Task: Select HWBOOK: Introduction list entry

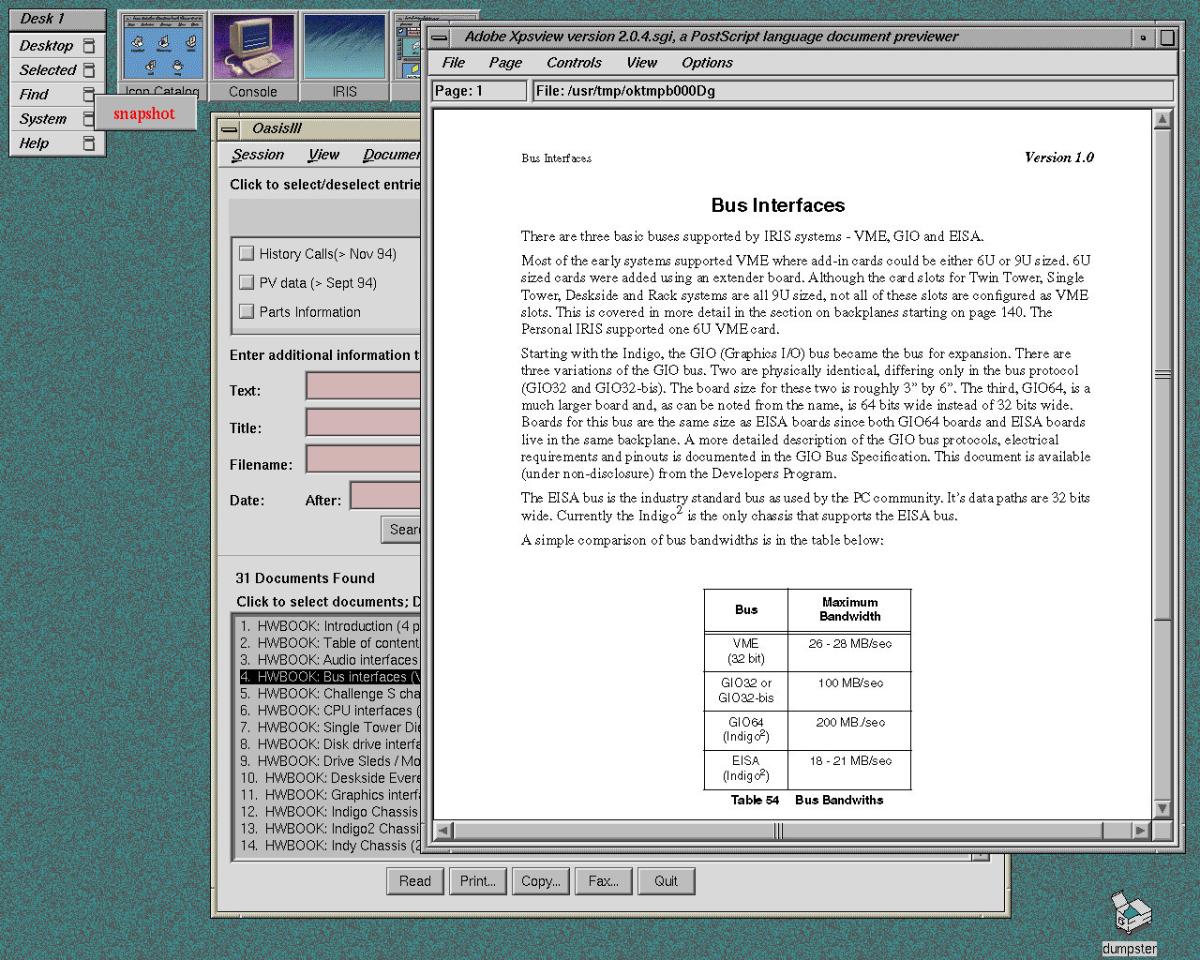Action: [x=330, y=626]
